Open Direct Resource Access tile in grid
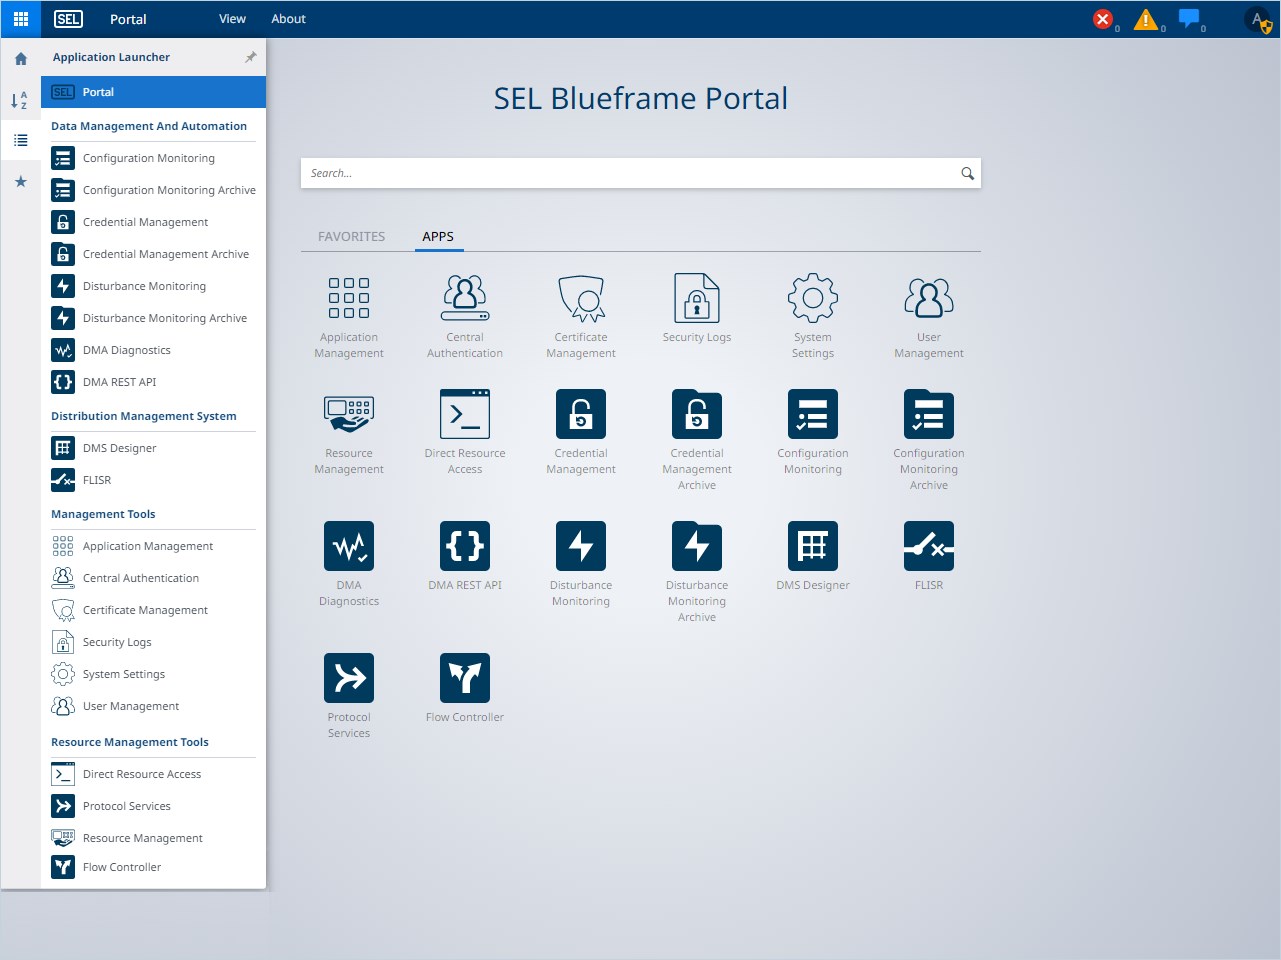Screen dimensions: 1281x960 tap(465, 432)
